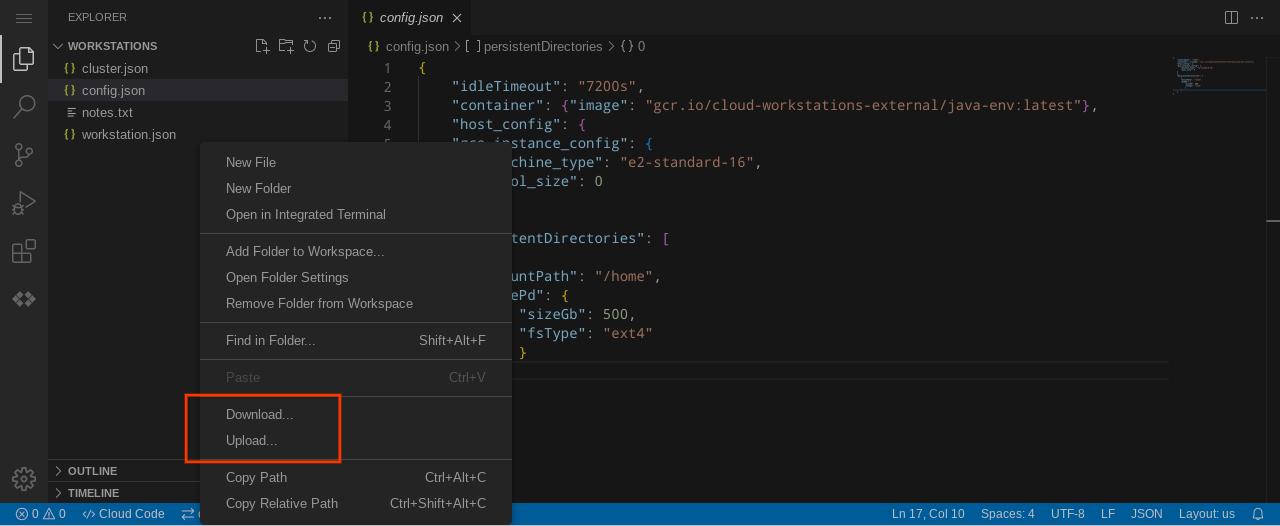
Task: Open the Cloud Code sidebar icon
Action: (24, 299)
